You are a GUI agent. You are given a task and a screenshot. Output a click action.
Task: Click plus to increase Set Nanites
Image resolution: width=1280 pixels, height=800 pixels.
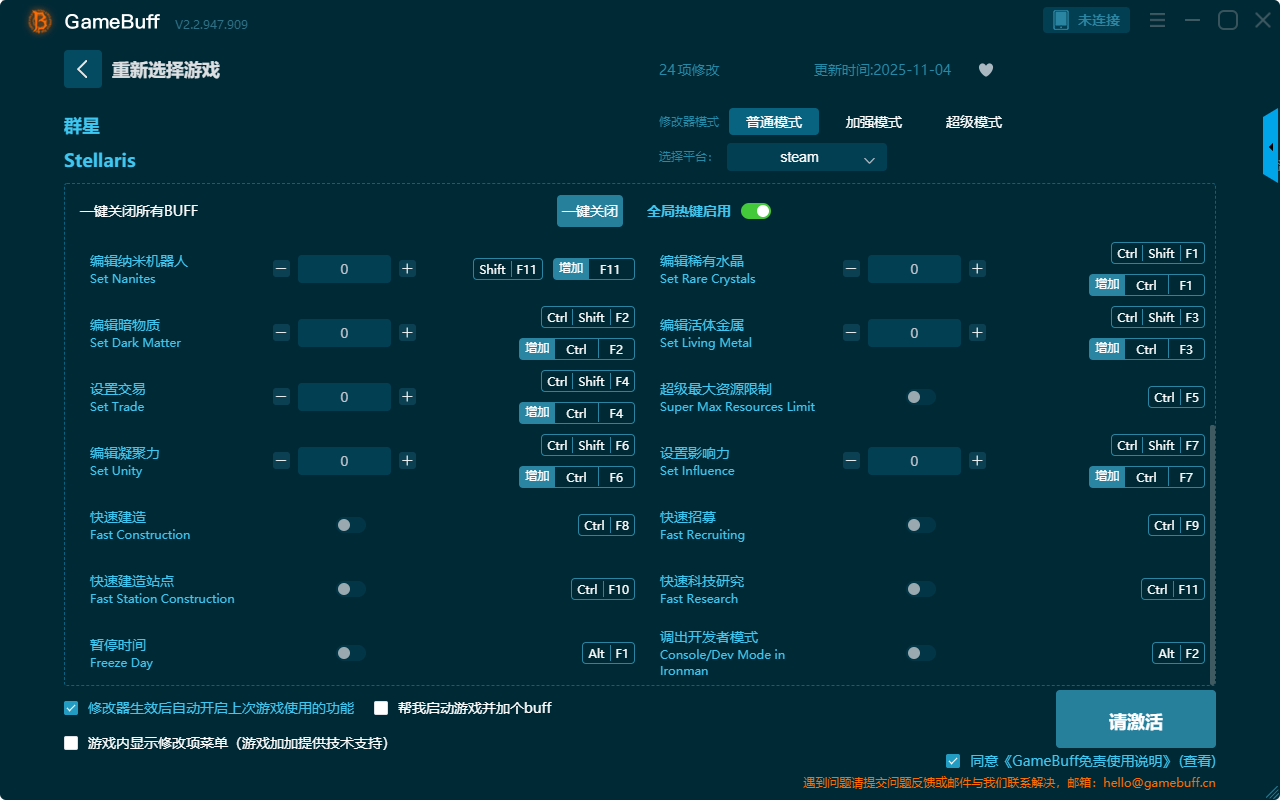(x=407, y=269)
